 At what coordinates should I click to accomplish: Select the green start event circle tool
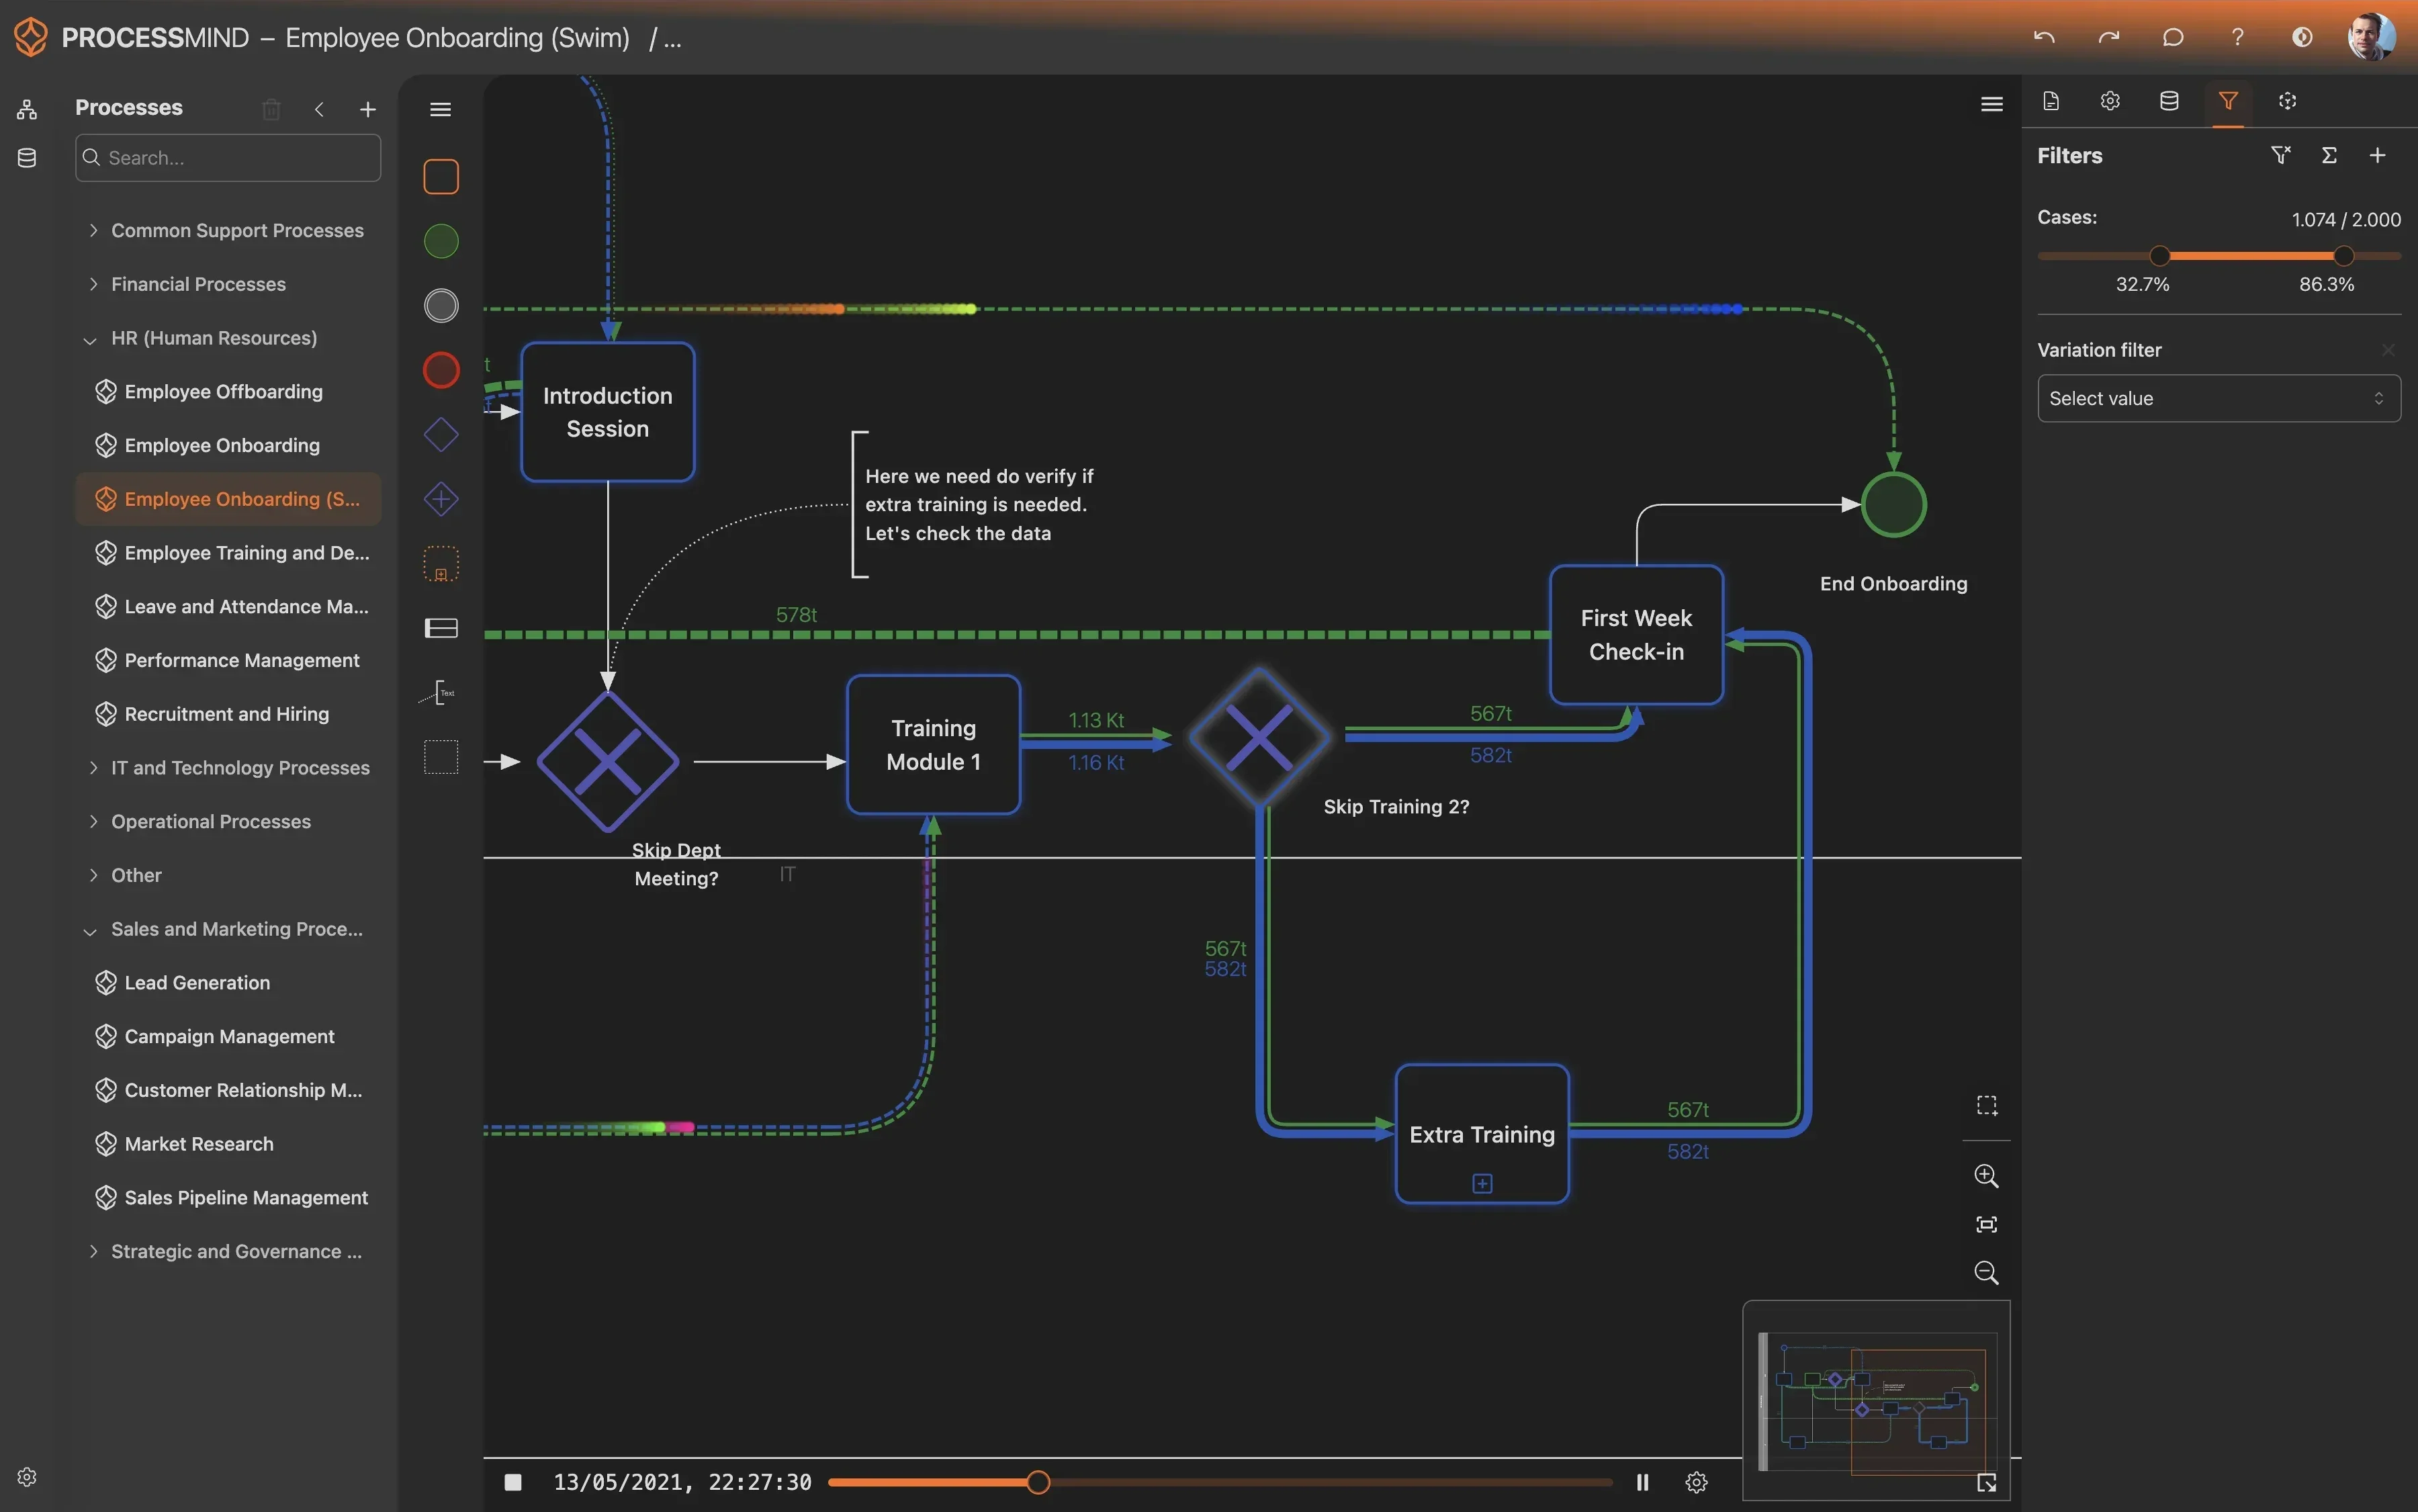[x=441, y=241]
